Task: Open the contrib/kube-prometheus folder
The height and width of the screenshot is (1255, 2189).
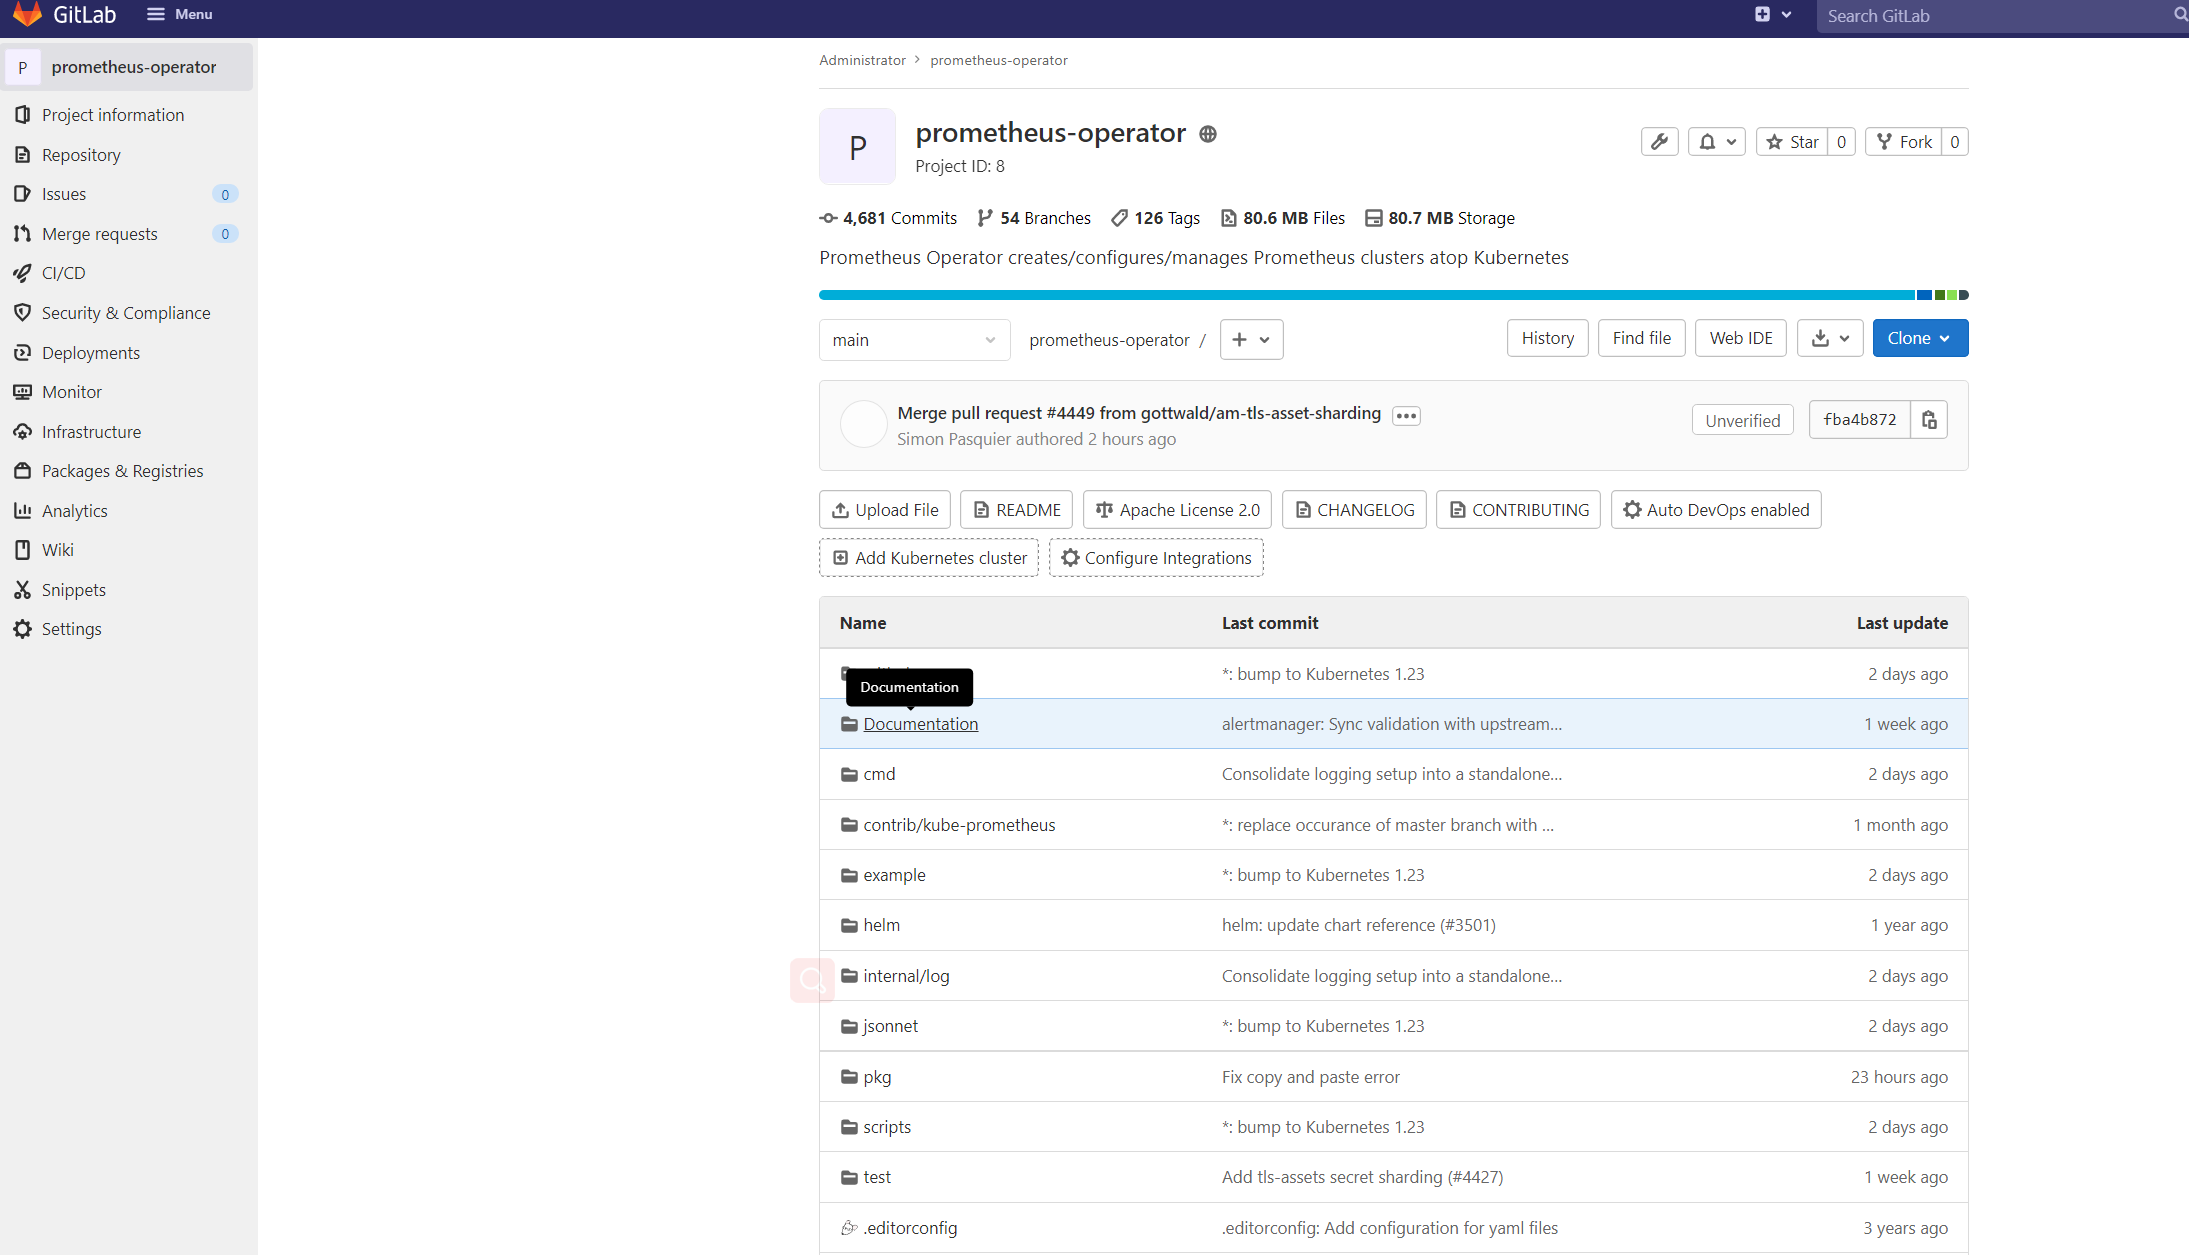Action: click(x=959, y=825)
